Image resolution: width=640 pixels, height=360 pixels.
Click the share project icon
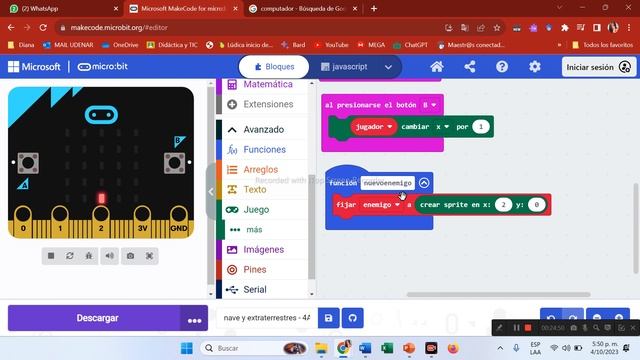point(469,67)
